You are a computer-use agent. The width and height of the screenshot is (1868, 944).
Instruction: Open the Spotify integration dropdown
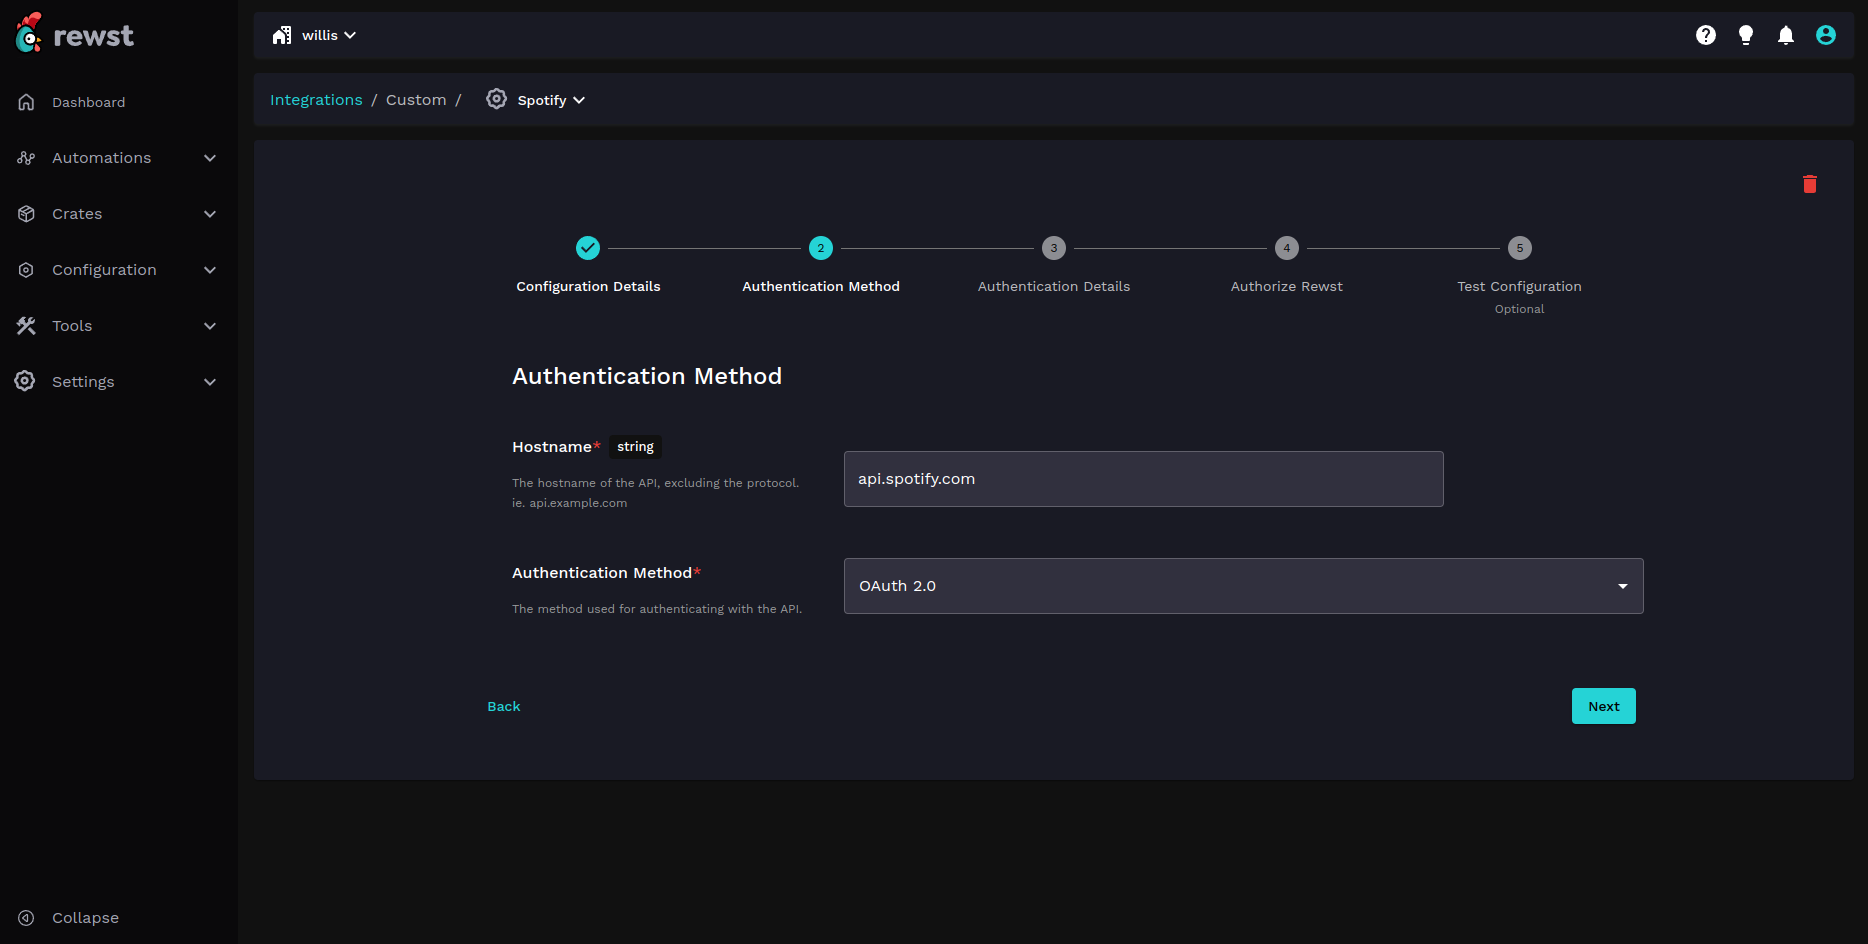(x=550, y=100)
